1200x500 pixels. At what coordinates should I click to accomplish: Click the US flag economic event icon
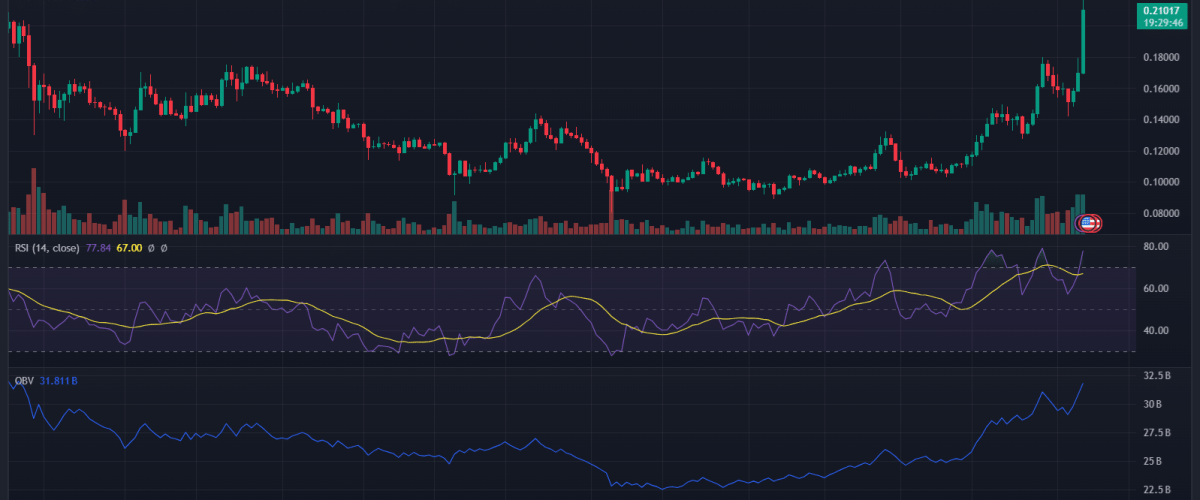click(1090, 223)
